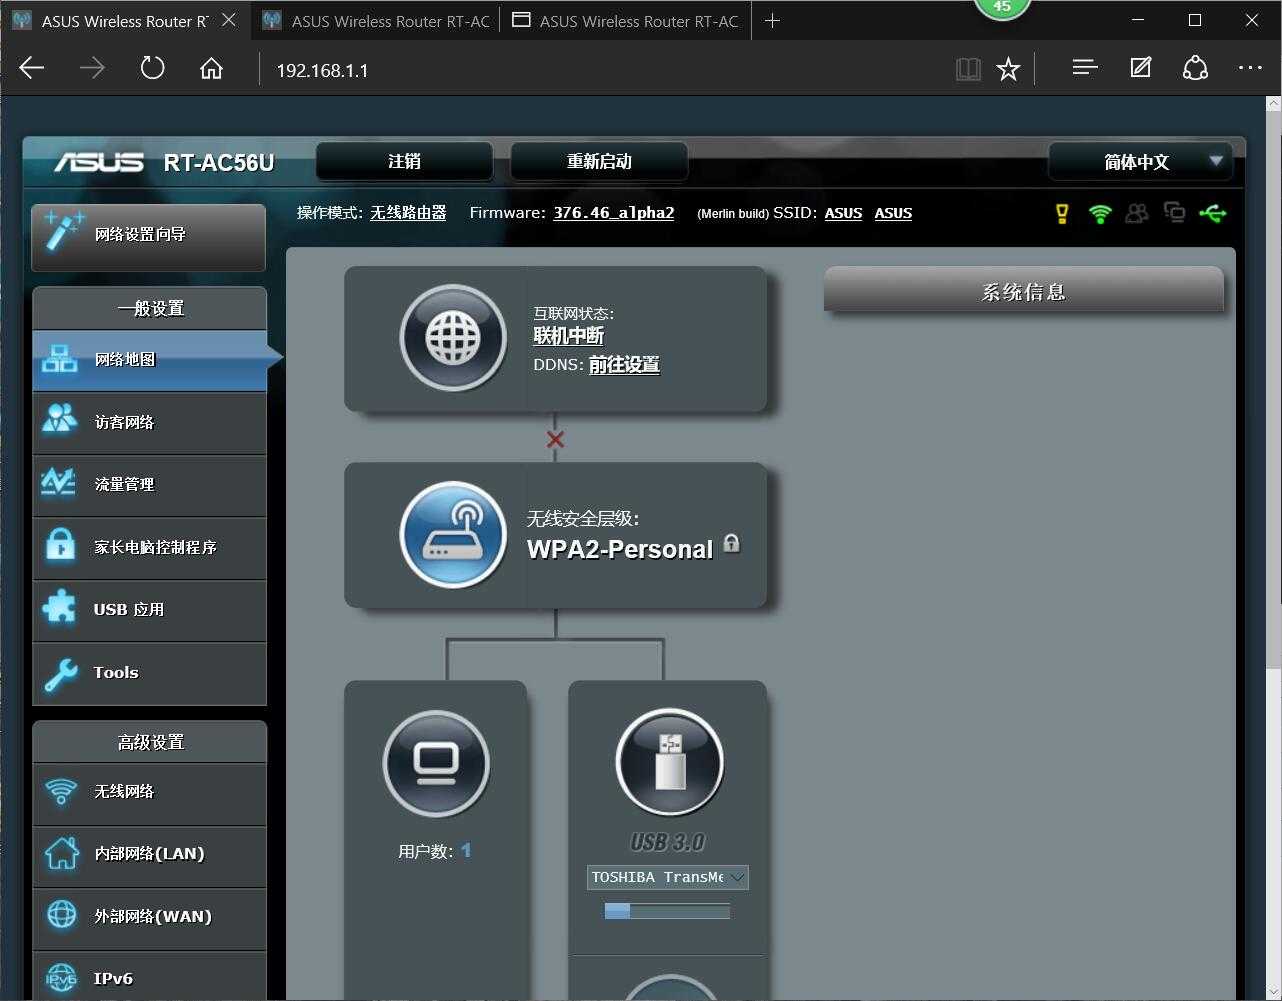
Task: Open 访客网络 guest network menu
Action: 149,422
